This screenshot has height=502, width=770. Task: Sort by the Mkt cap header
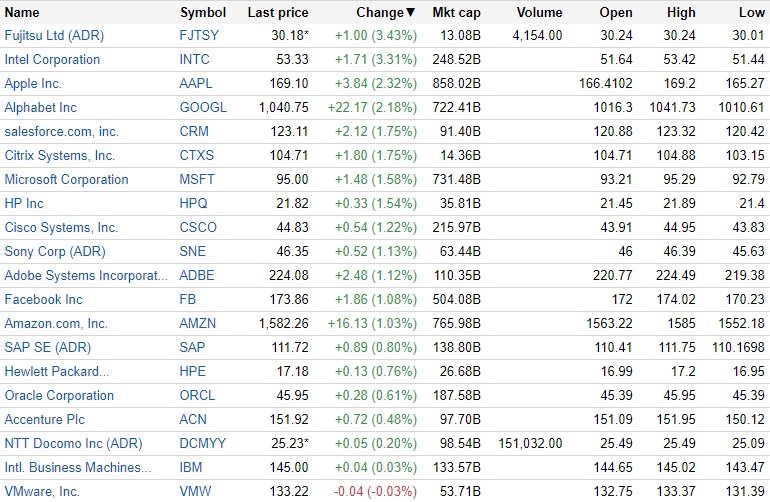[x=456, y=13]
